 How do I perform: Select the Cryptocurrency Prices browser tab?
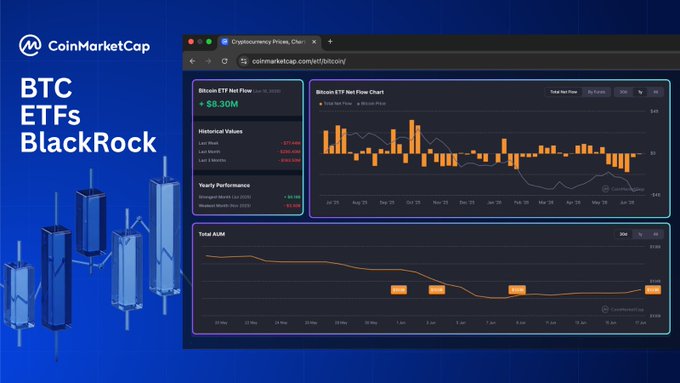[x=269, y=42]
